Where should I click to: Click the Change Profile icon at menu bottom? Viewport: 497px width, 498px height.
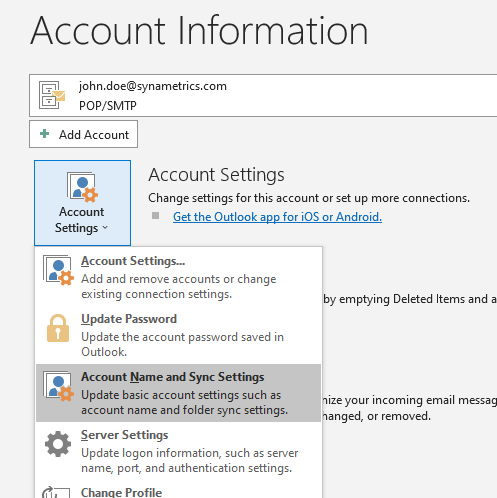(56, 492)
